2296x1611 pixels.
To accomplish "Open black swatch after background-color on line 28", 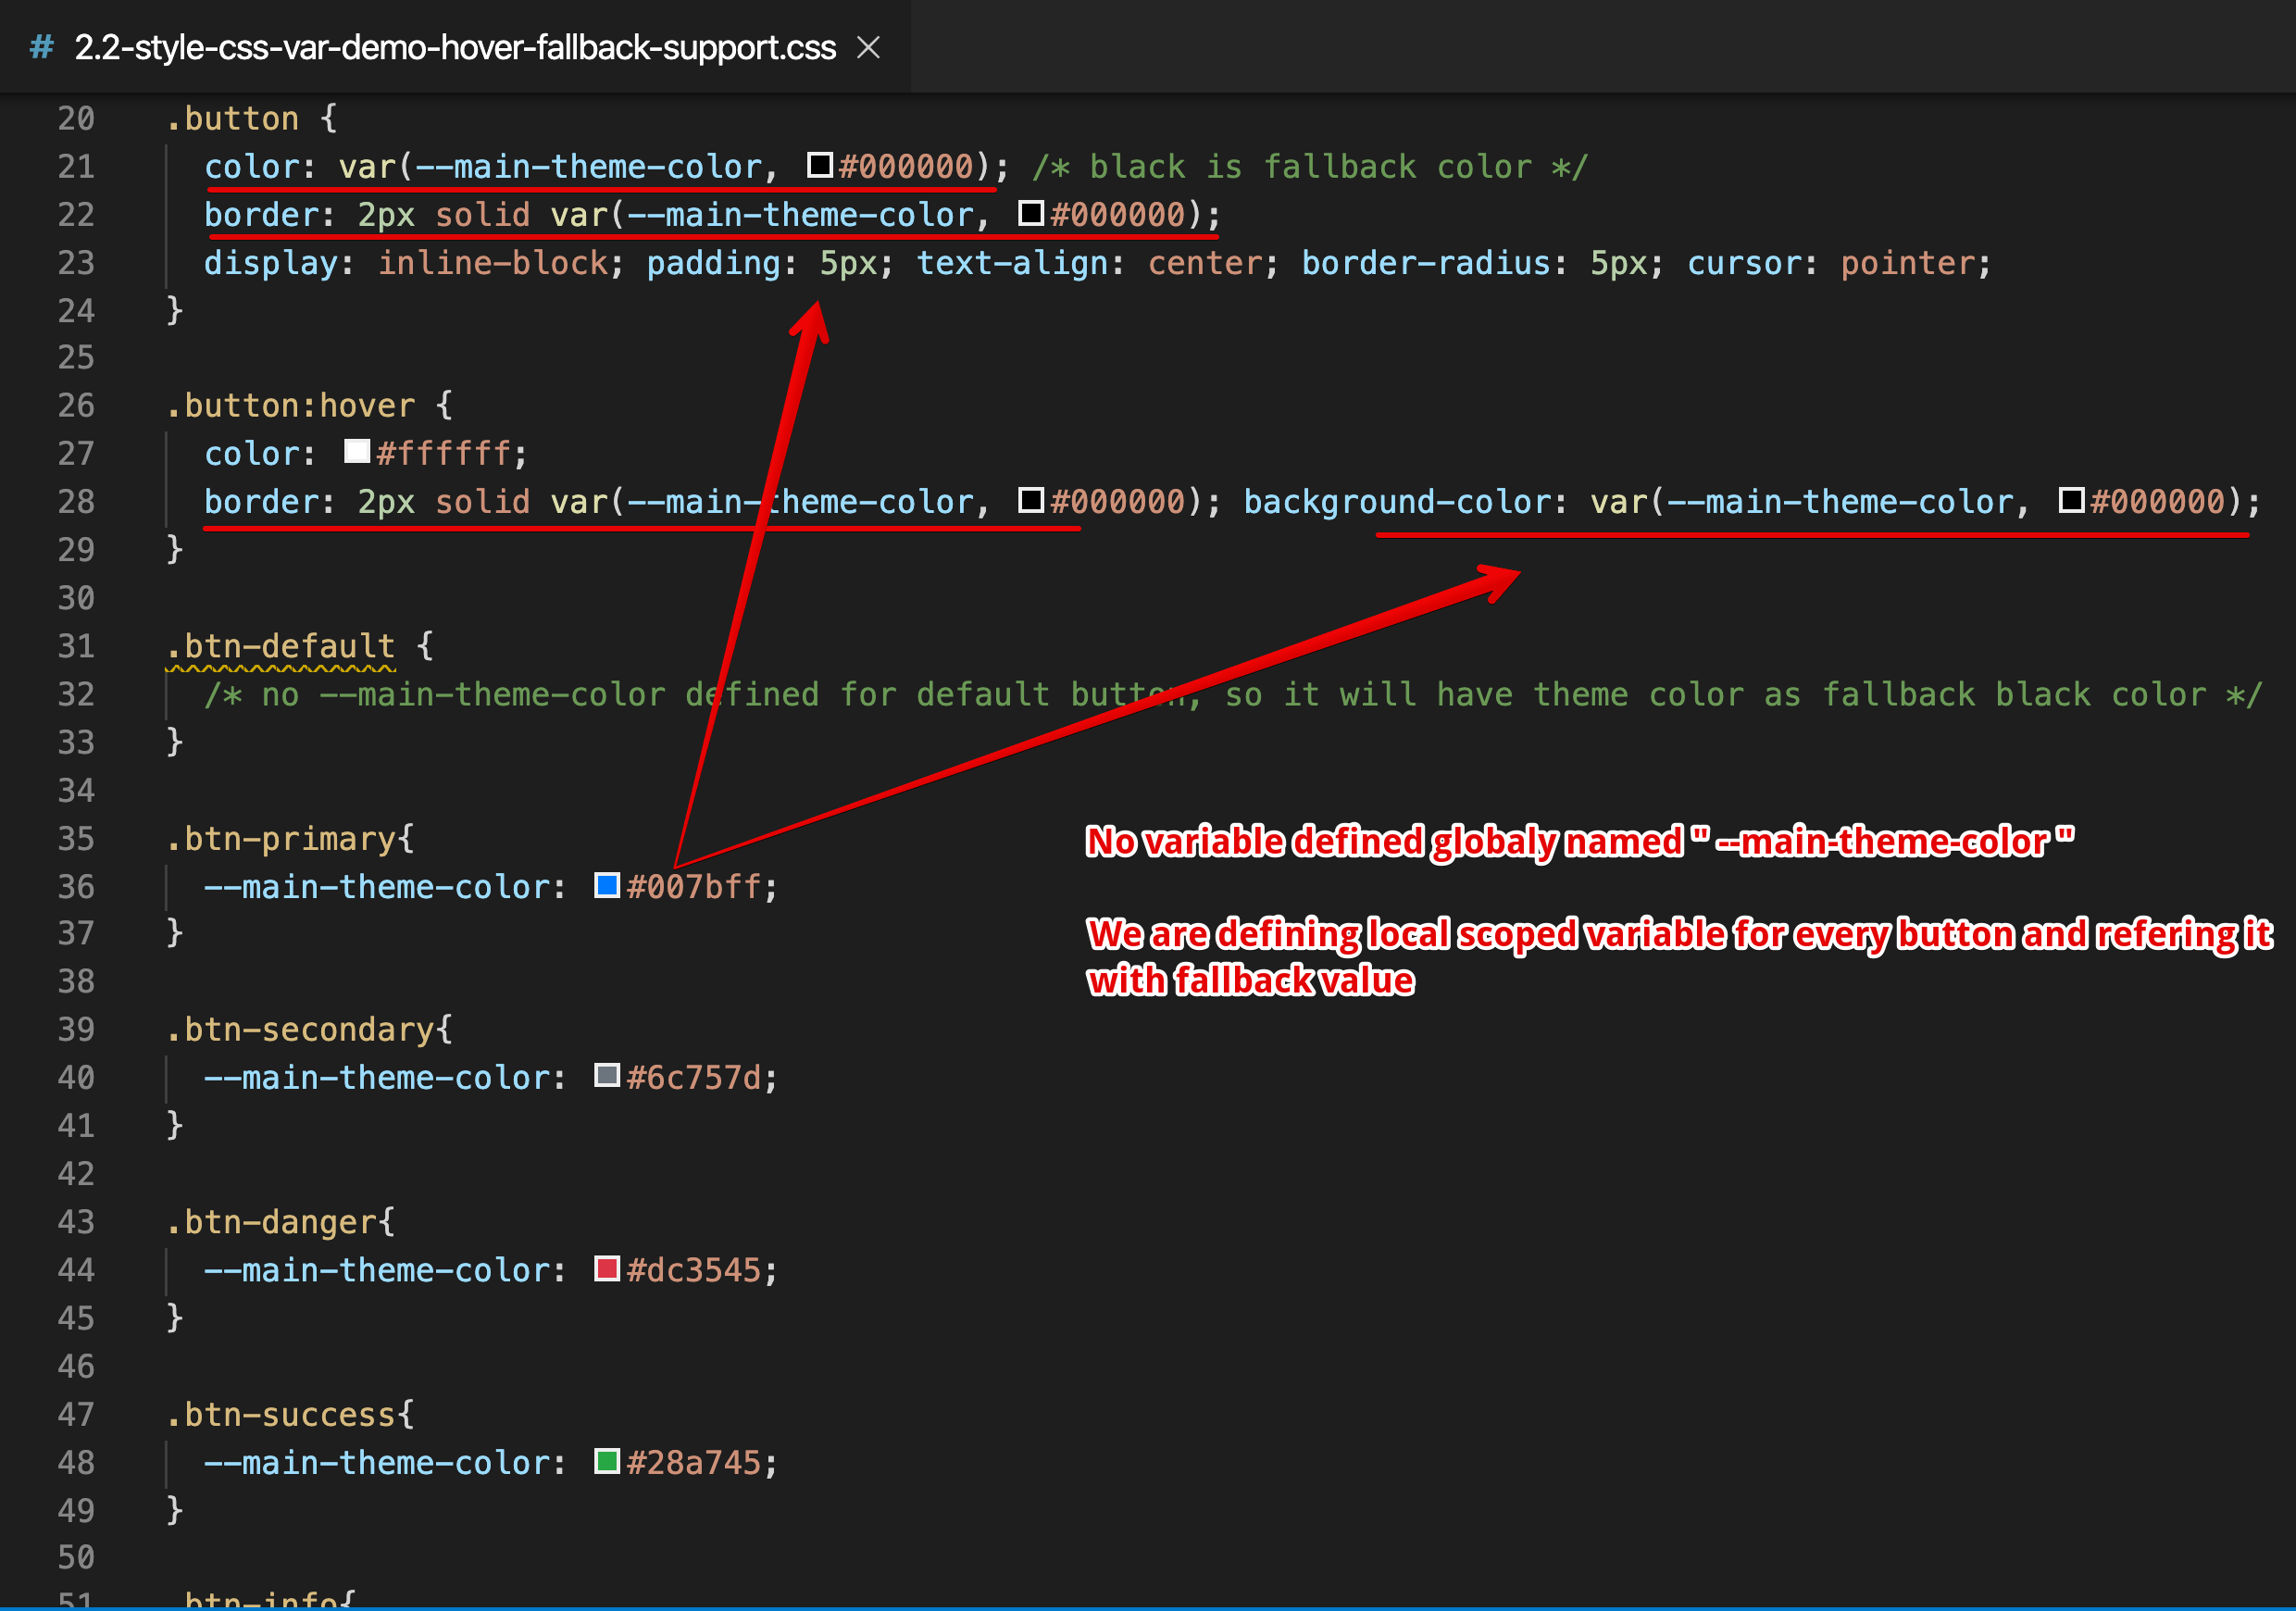I will (x=2071, y=500).
